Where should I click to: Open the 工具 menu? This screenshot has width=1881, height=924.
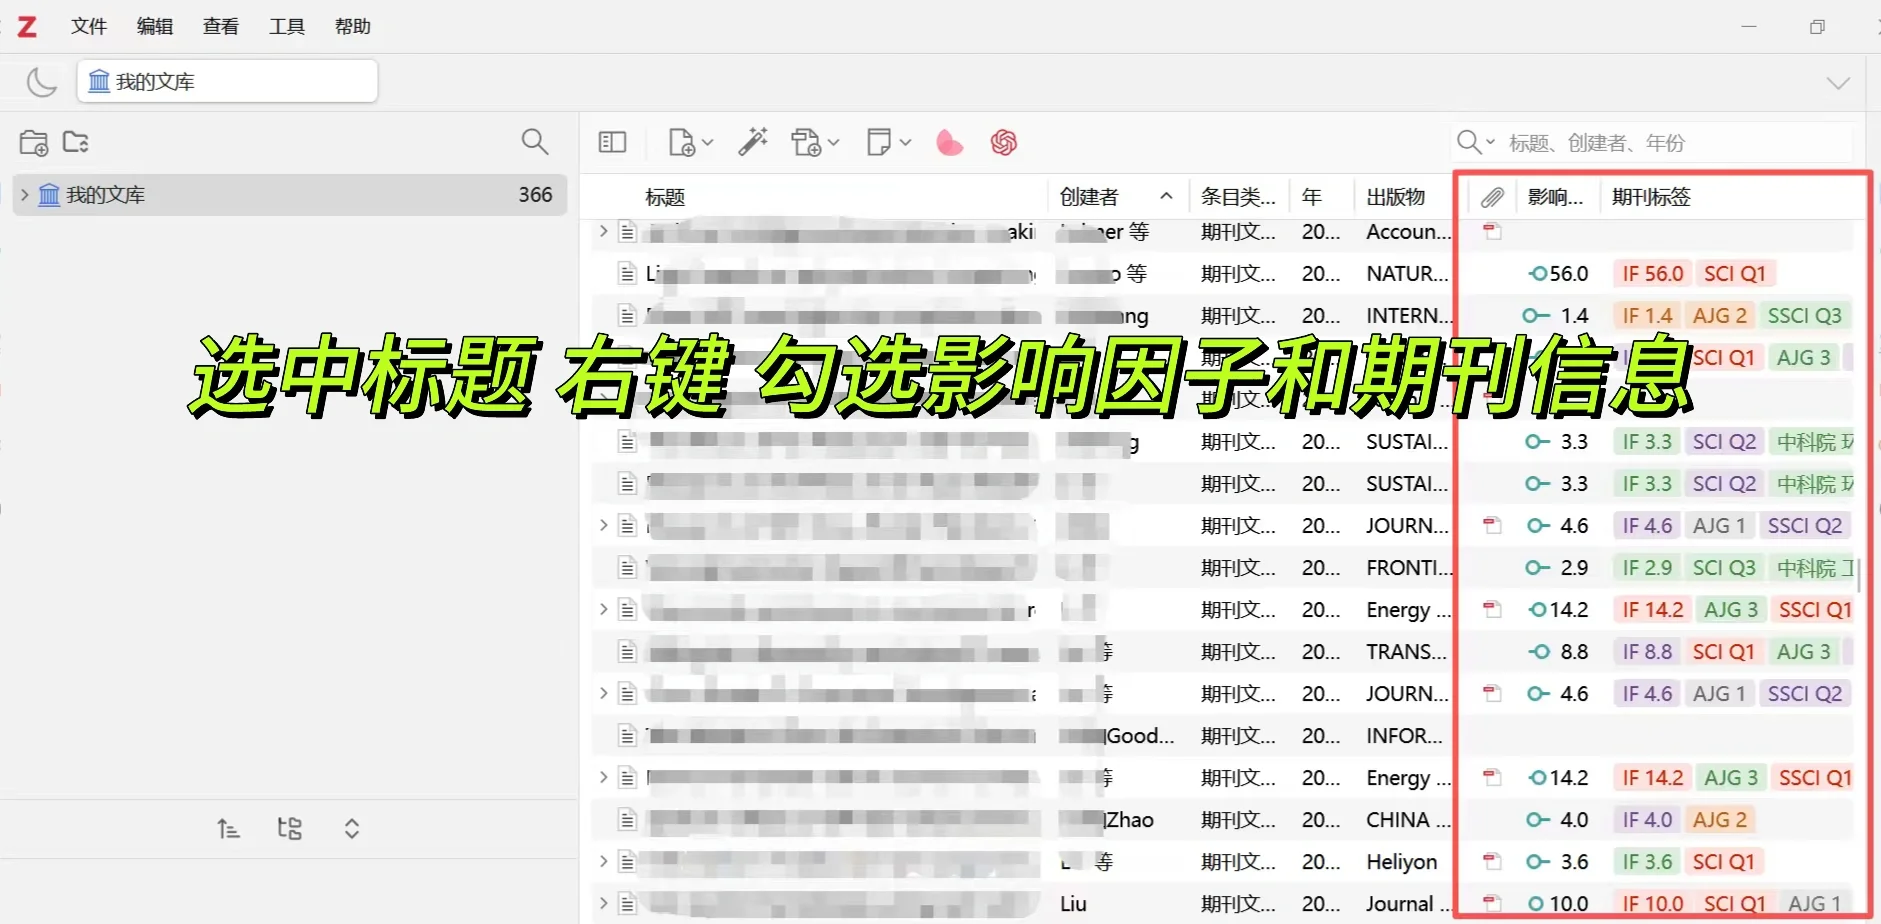click(x=285, y=26)
